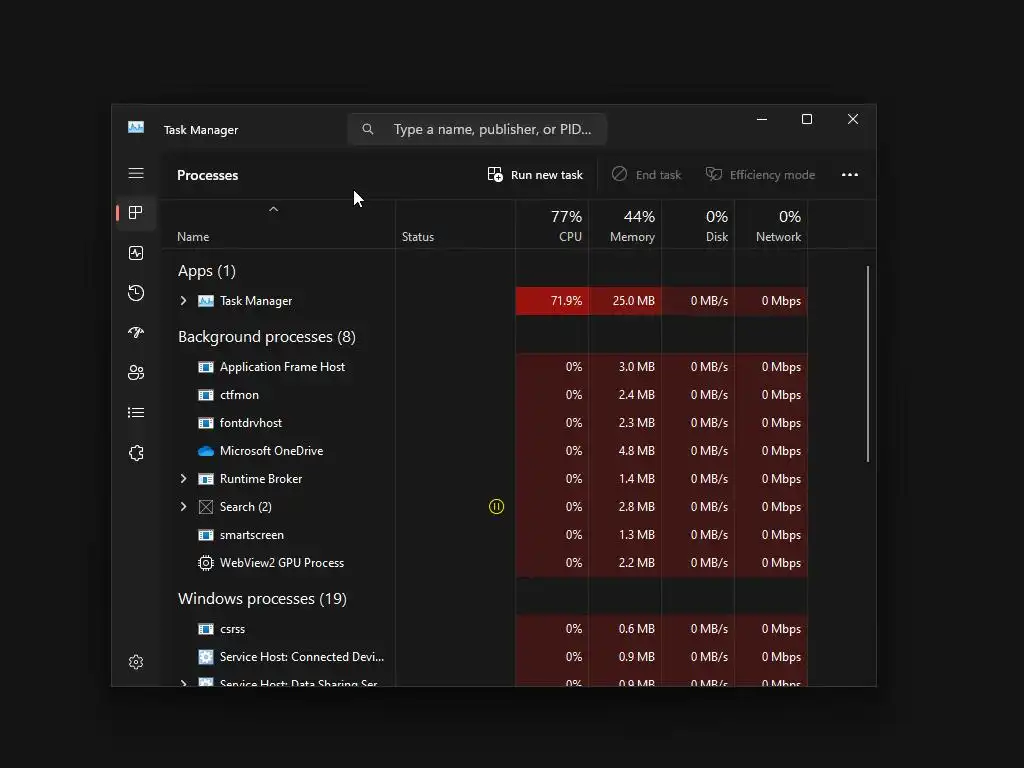Viewport: 1024px width, 768px height.
Task: Expand the Runtime Broker row
Action: 184,479
